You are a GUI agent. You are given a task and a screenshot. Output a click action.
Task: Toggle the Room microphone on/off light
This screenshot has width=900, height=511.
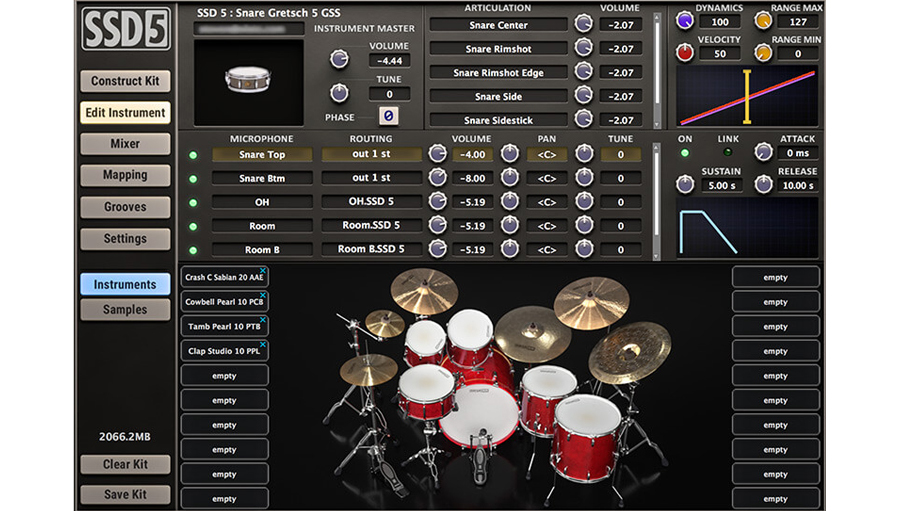point(193,227)
